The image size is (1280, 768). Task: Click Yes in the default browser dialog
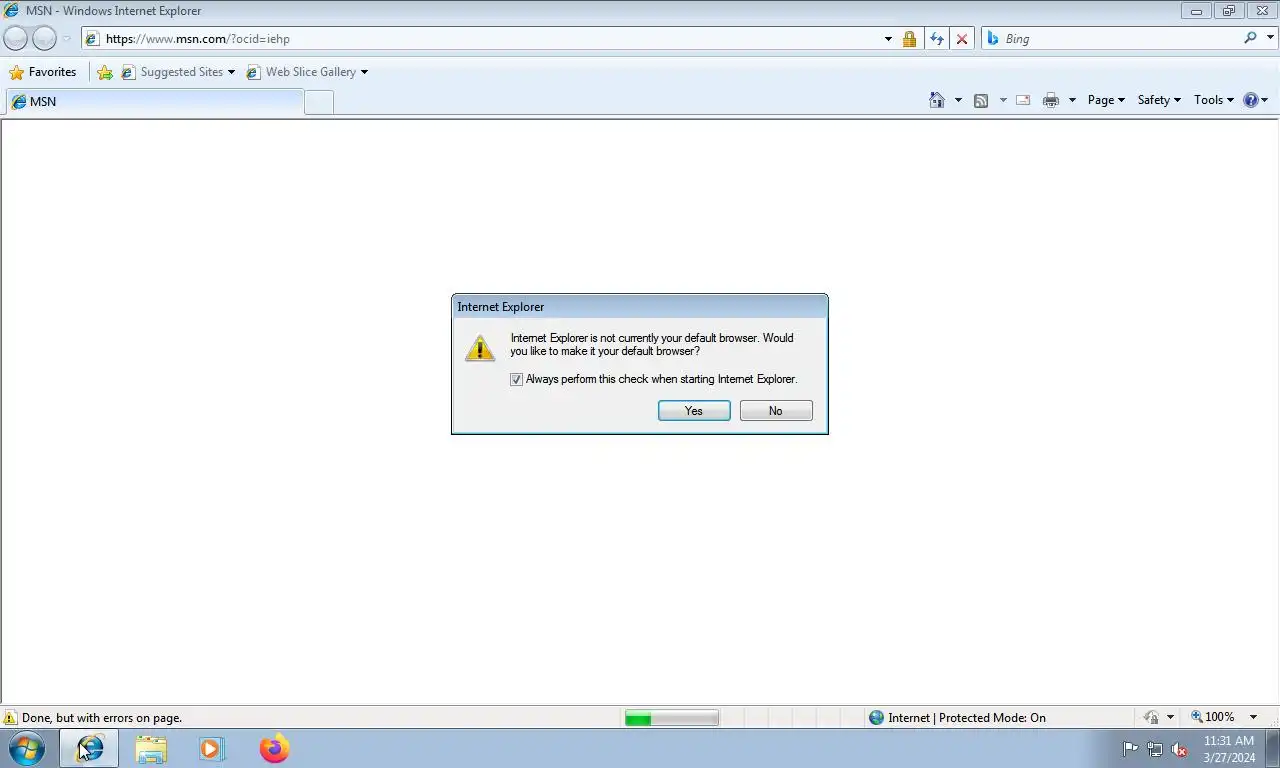pyautogui.click(x=694, y=411)
